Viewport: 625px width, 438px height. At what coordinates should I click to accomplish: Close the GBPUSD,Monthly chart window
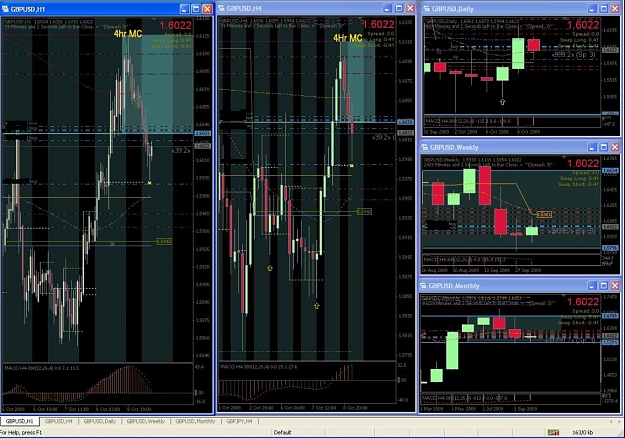tap(615, 286)
